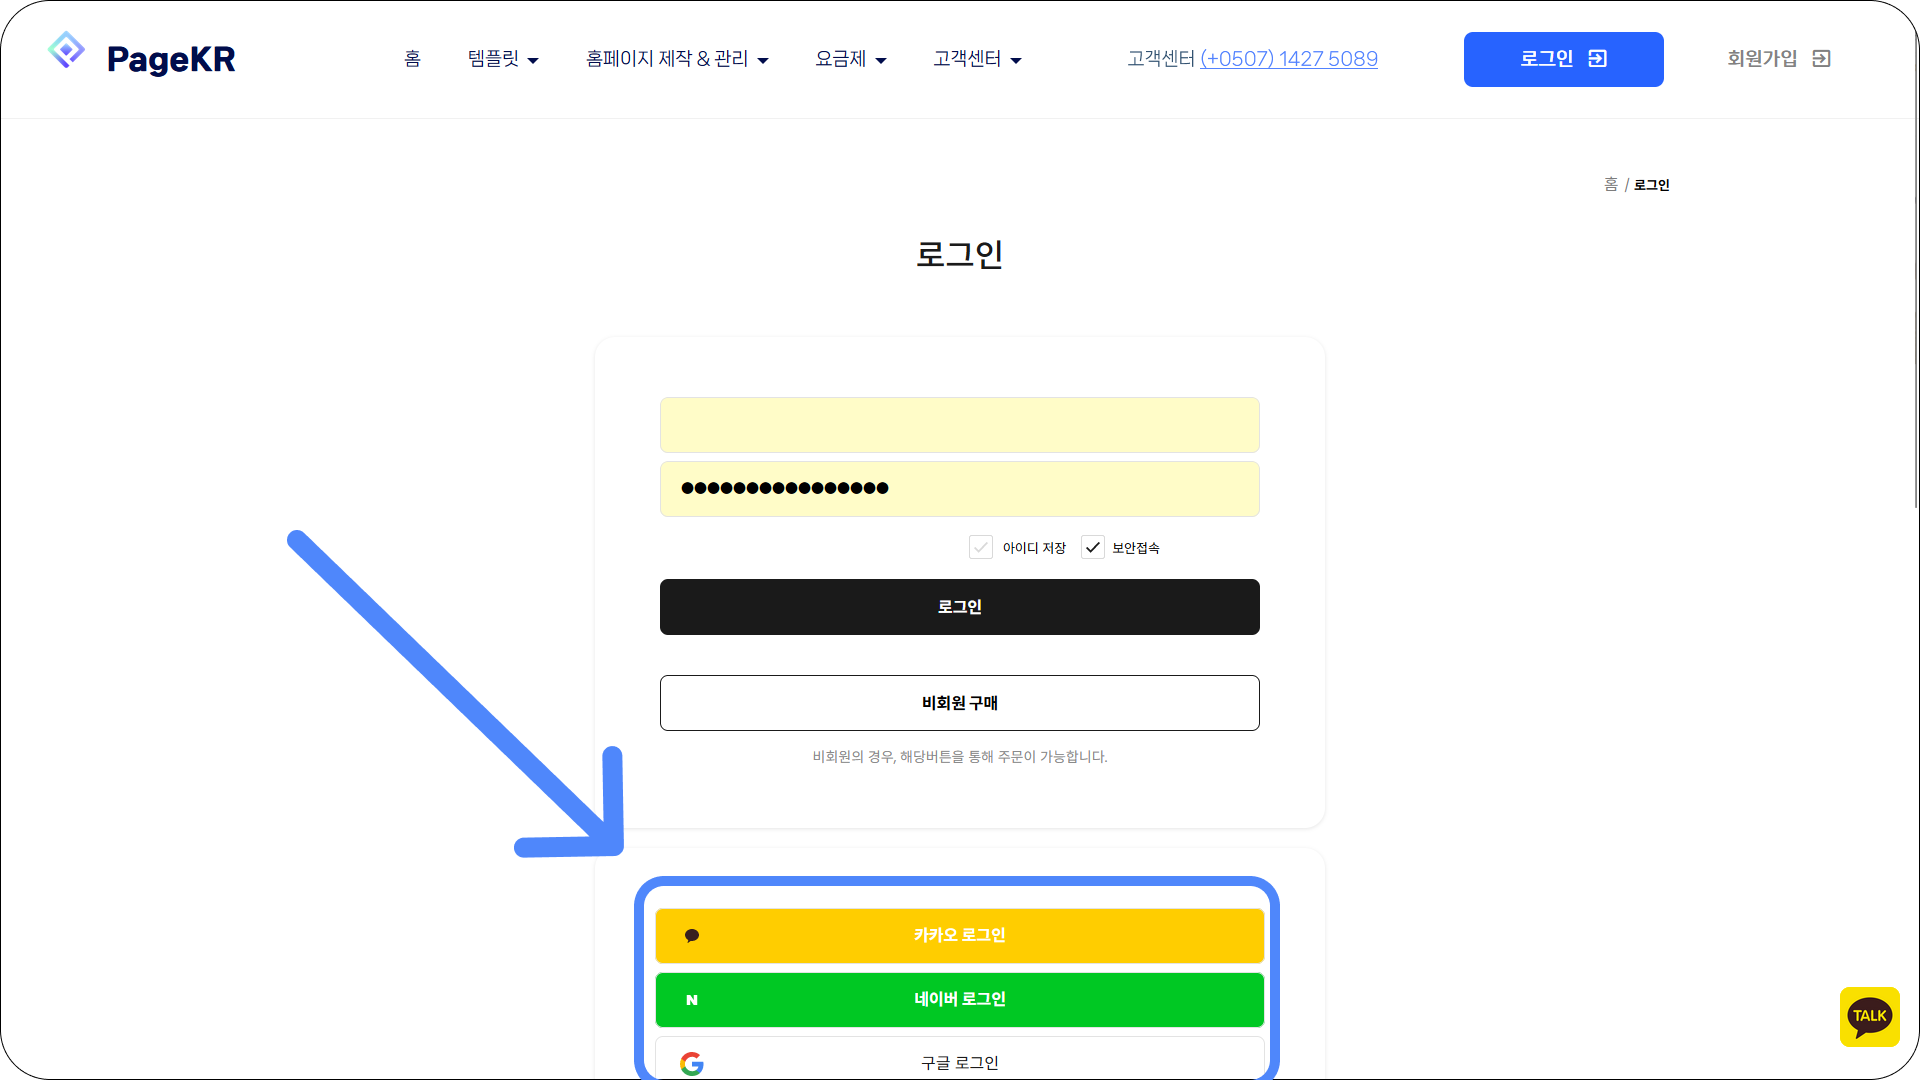Open the KakaoTalk chat widget icon
This screenshot has height=1080, width=1920.
[1869, 1017]
